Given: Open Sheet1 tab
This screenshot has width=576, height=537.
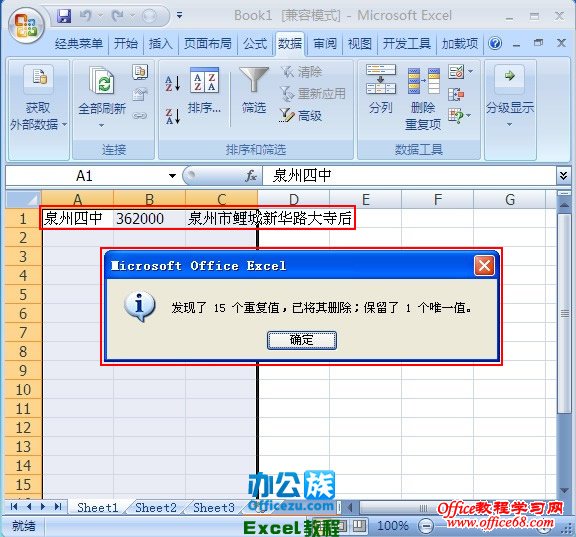Looking at the screenshot, I should coord(98,508).
